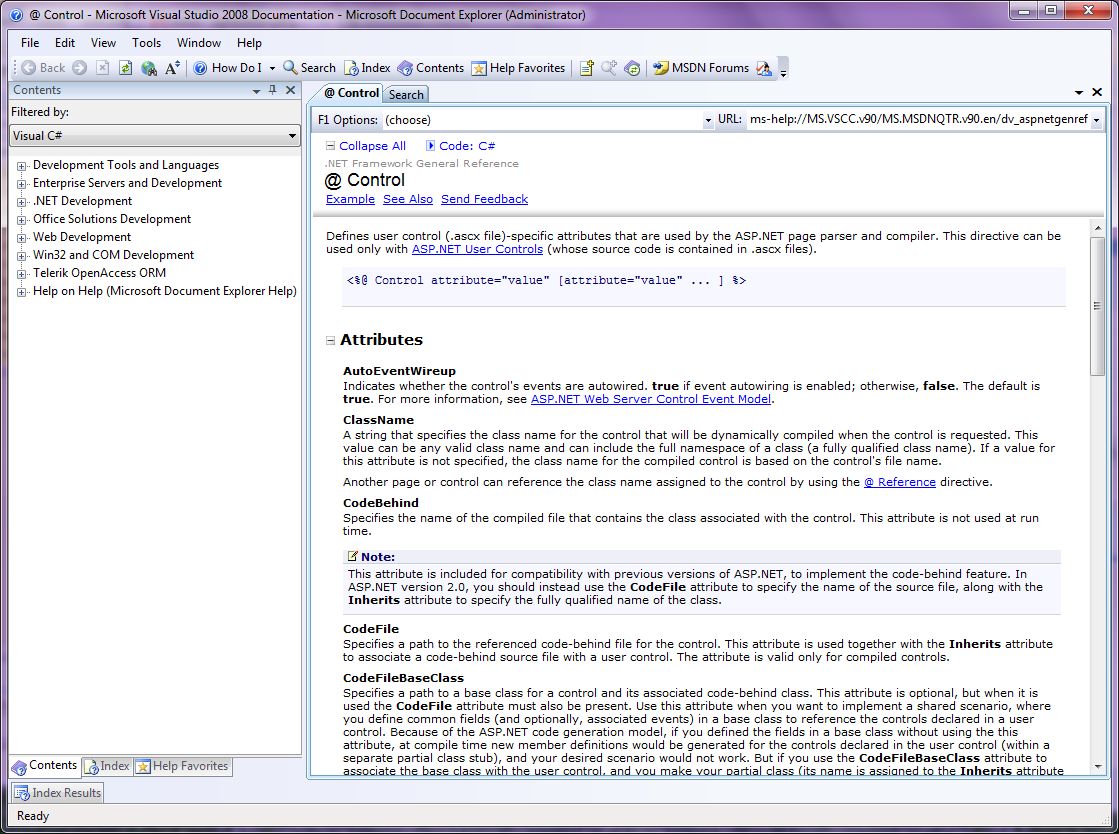The width and height of the screenshot is (1119, 834).
Task: Open the Filtered by Visual C# dropdown
Action: [155, 136]
